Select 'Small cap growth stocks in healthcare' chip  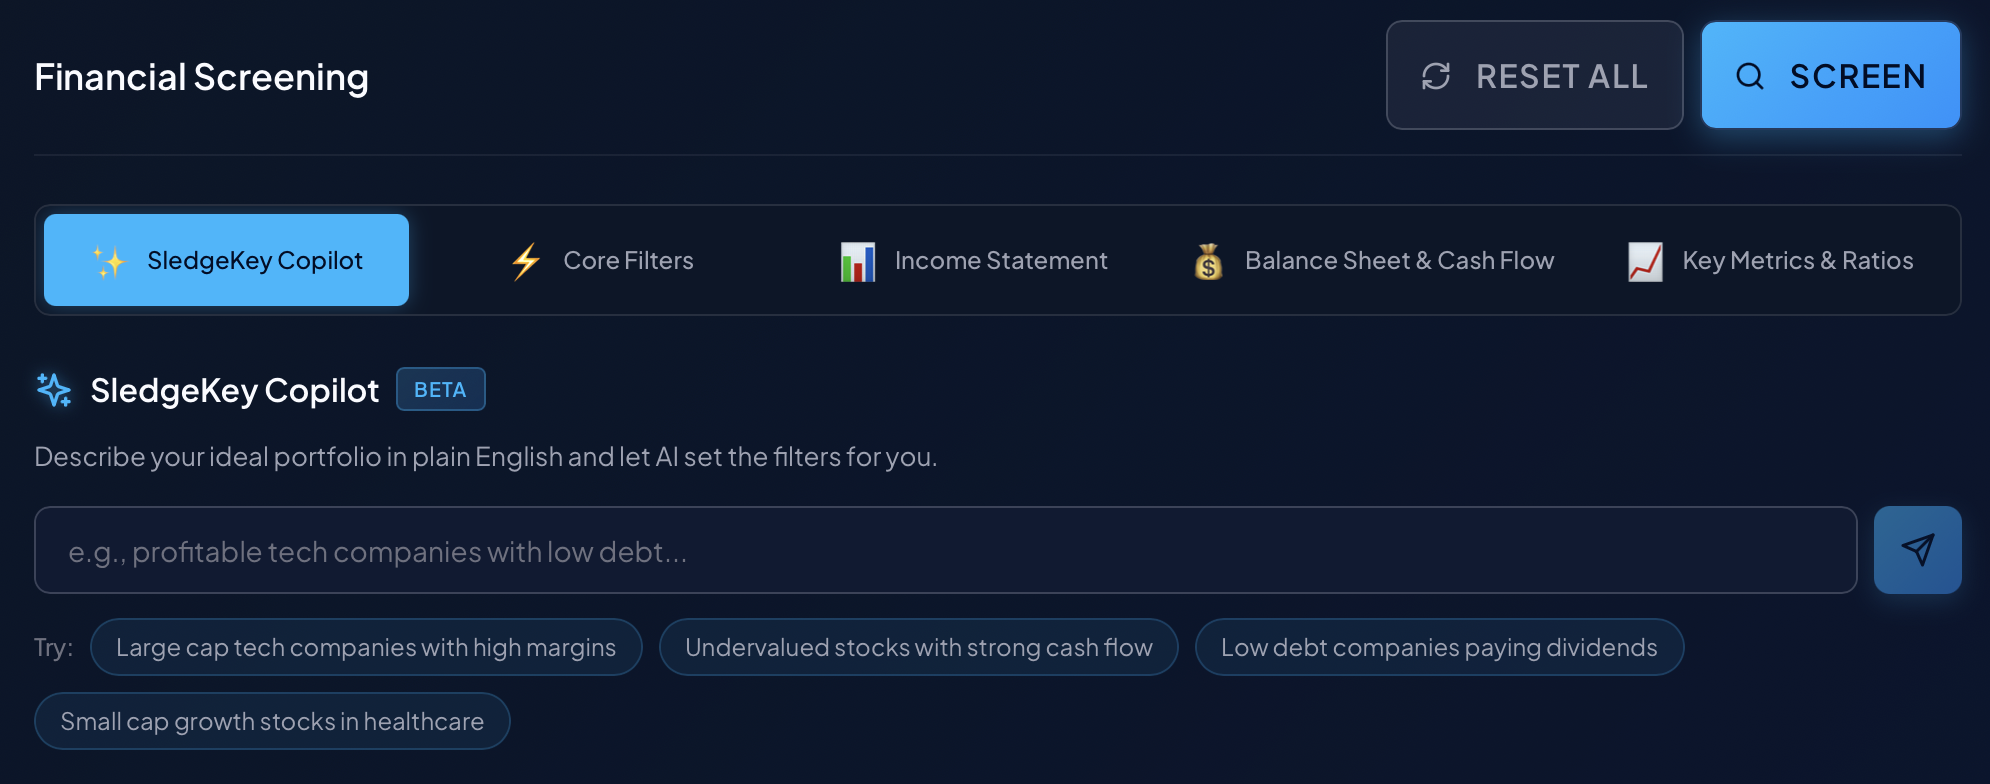(x=272, y=722)
